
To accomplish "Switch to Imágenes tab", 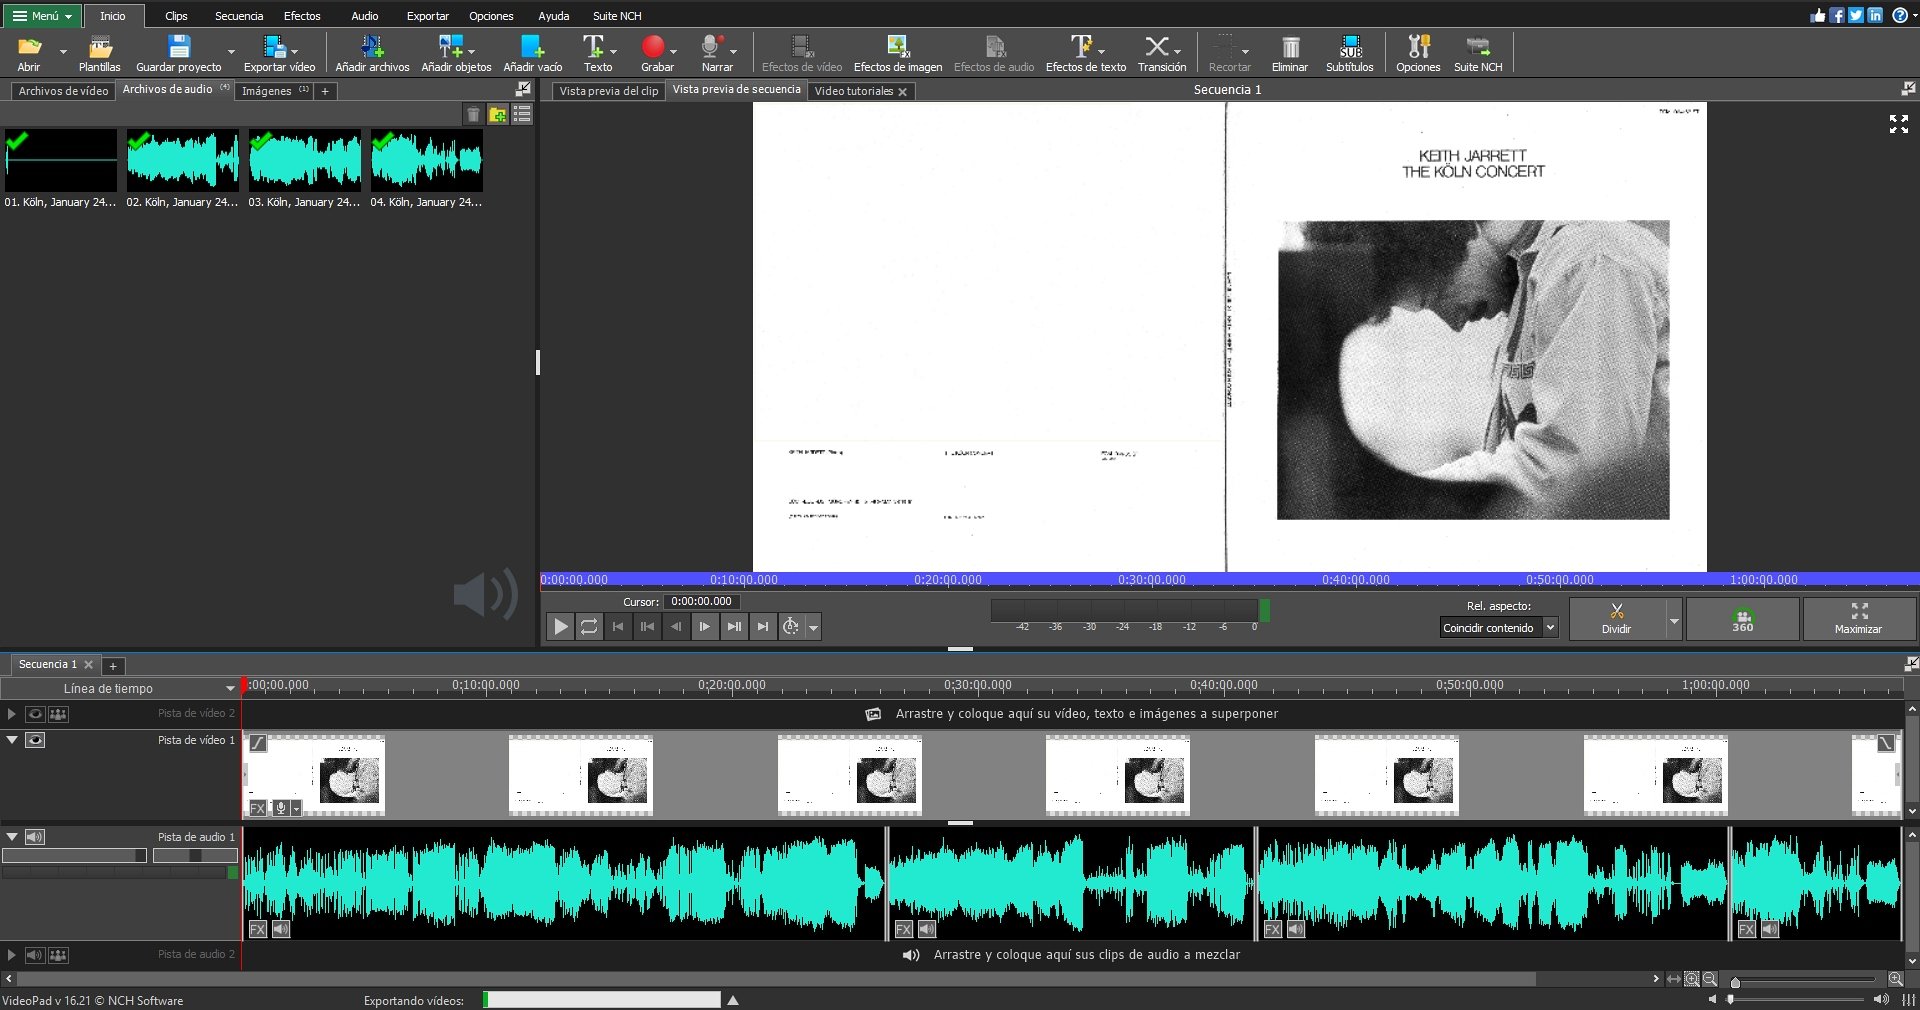I will 274,91.
